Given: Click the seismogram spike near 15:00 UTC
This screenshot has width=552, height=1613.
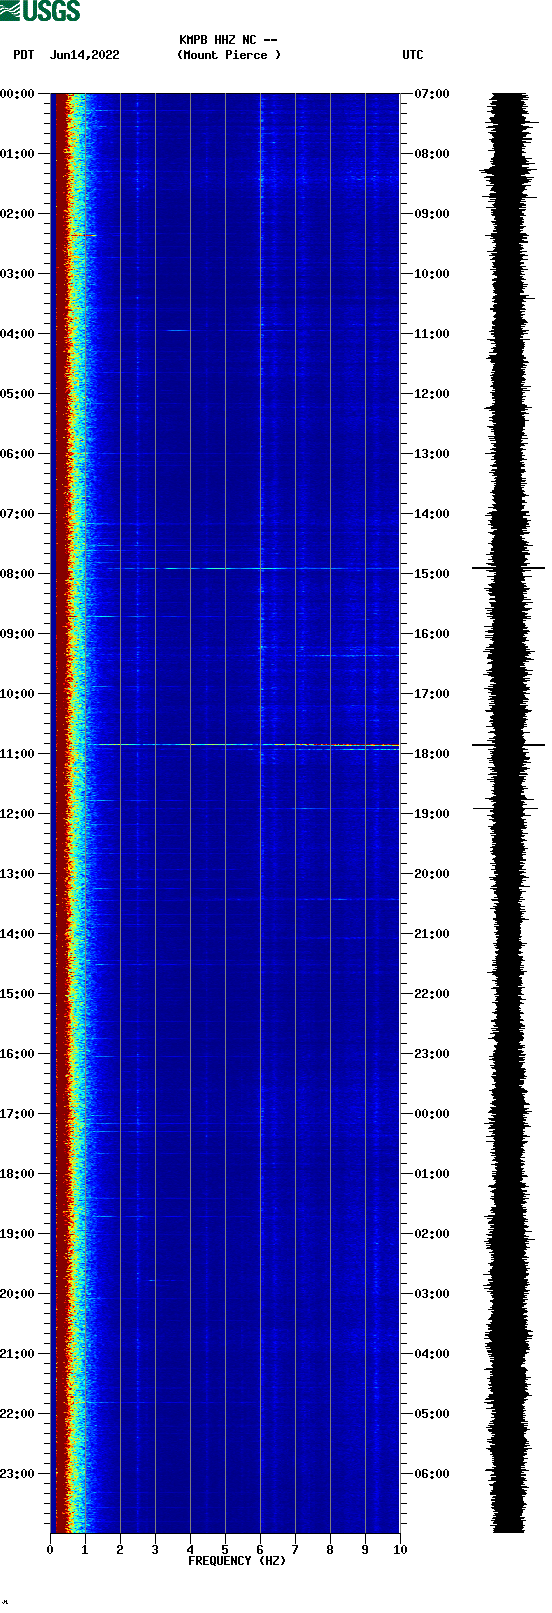Looking at the screenshot, I should (x=508, y=568).
